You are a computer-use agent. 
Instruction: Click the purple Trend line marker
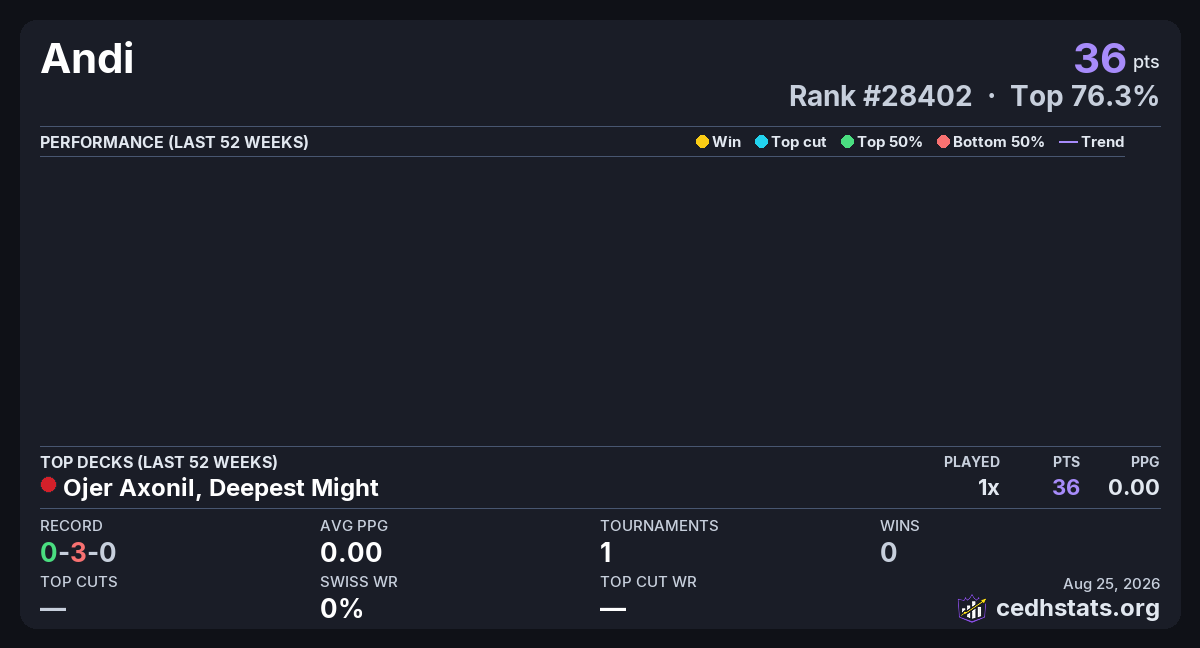[1068, 142]
